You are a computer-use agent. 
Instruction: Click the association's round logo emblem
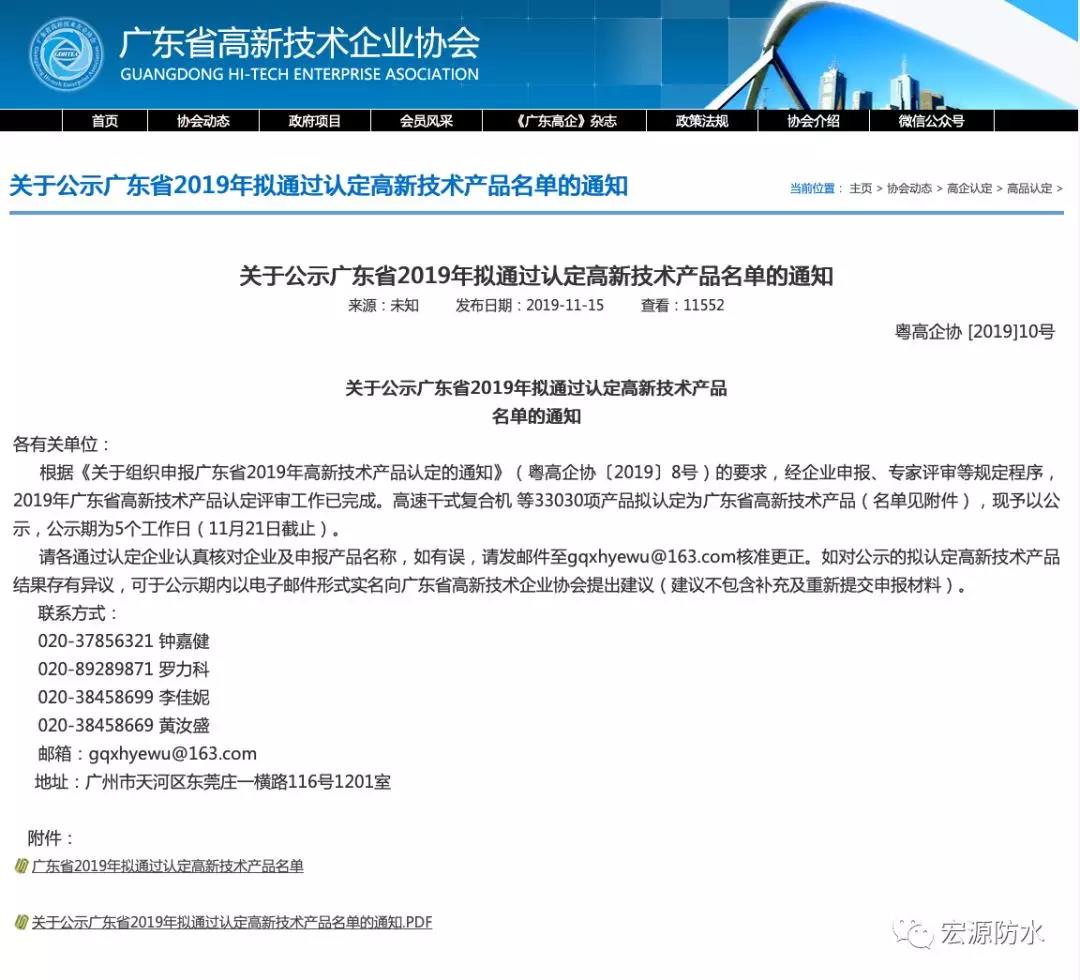(x=67, y=55)
